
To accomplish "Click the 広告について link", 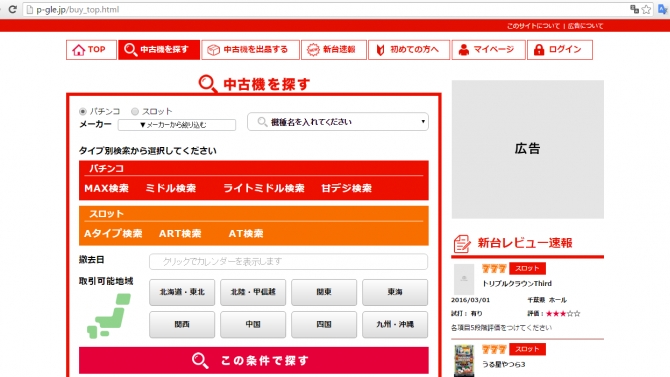I will coord(585,26).
